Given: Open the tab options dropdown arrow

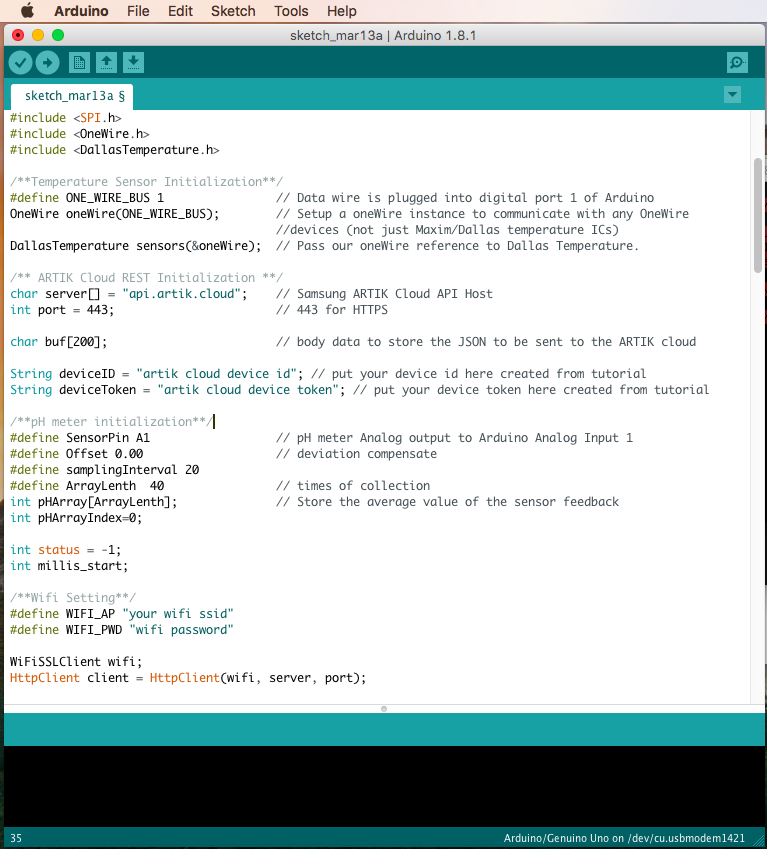Looking at the screenshot, I should (732, 95).
